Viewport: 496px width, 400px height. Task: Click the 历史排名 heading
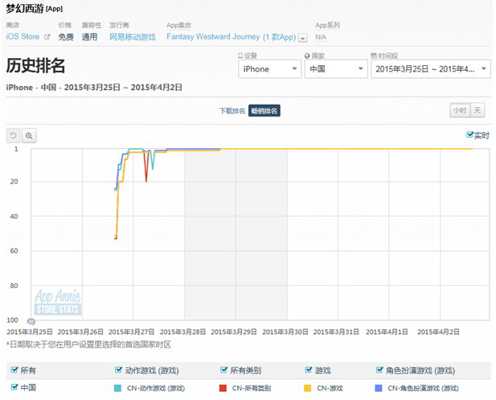click(x=35, y=66)
